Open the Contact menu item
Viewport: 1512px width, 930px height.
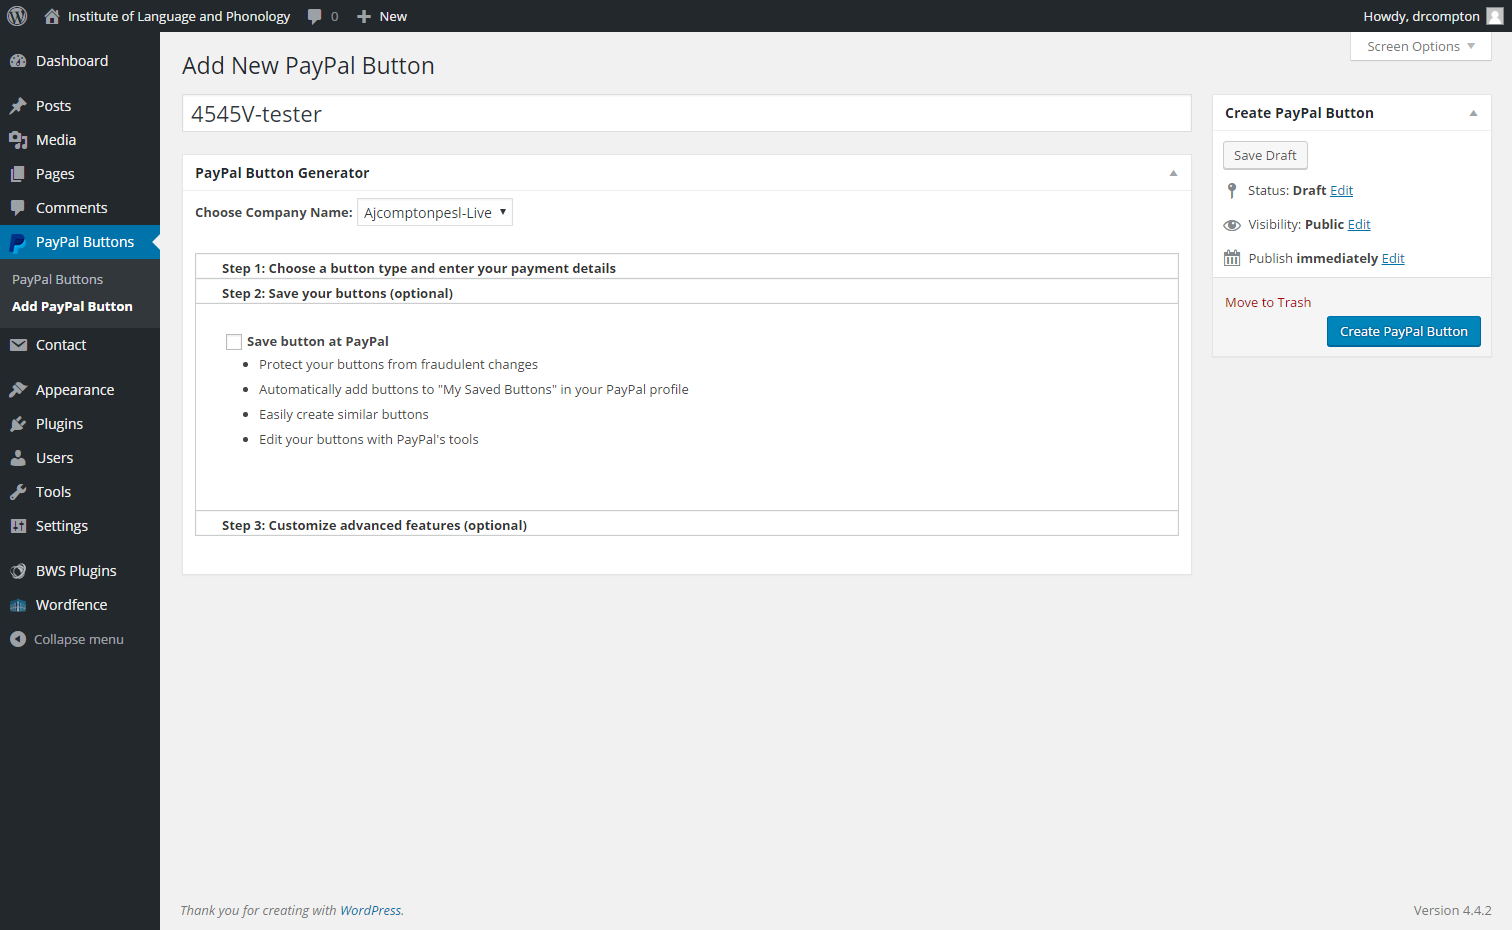(80, 345)
